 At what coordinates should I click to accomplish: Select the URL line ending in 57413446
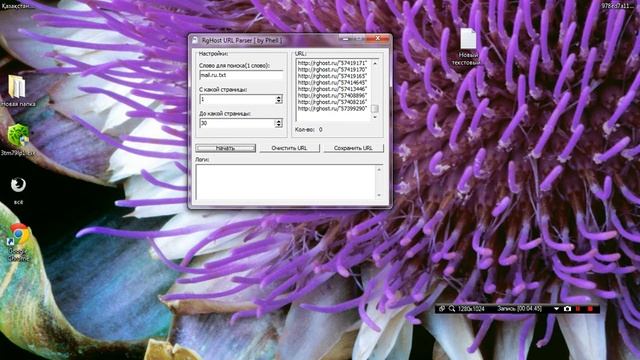[x=332, y=89]
